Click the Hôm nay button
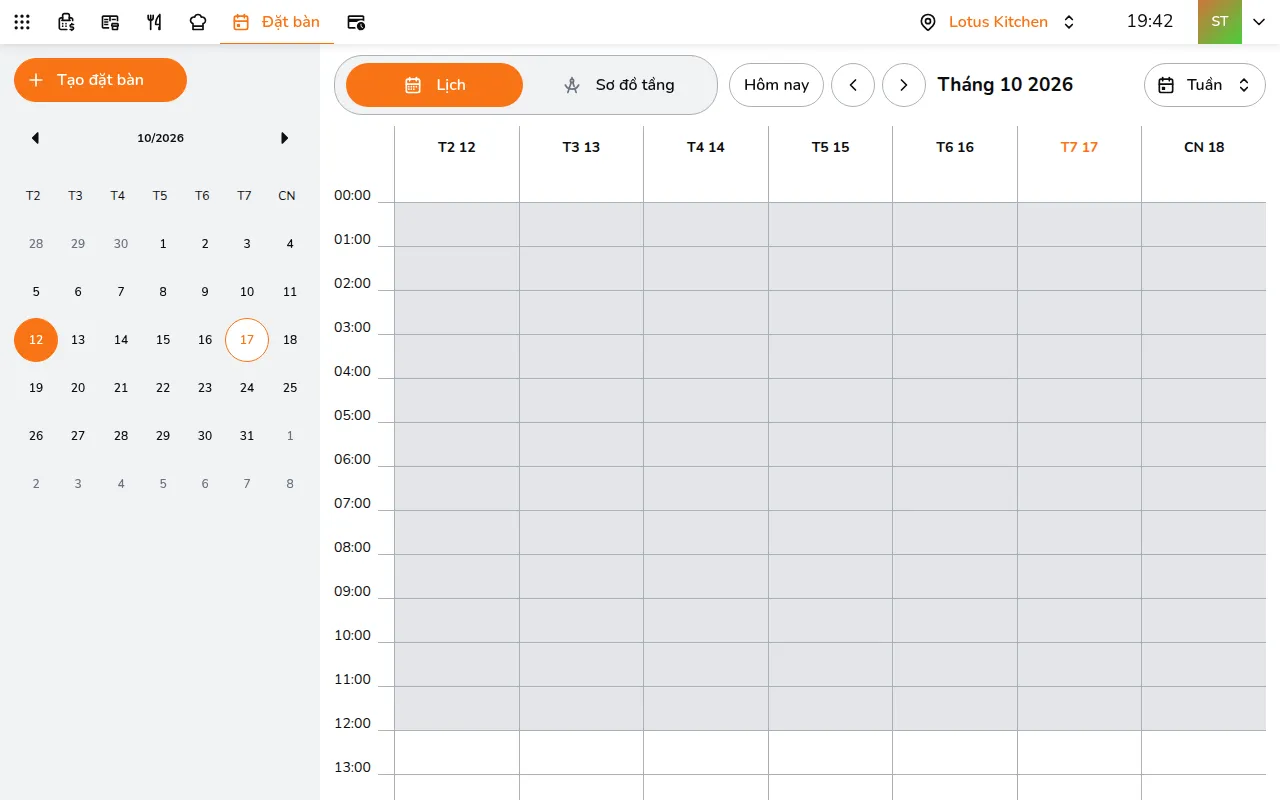The height and width of the screenshot is (800, 1280). (x=776, y=85)
